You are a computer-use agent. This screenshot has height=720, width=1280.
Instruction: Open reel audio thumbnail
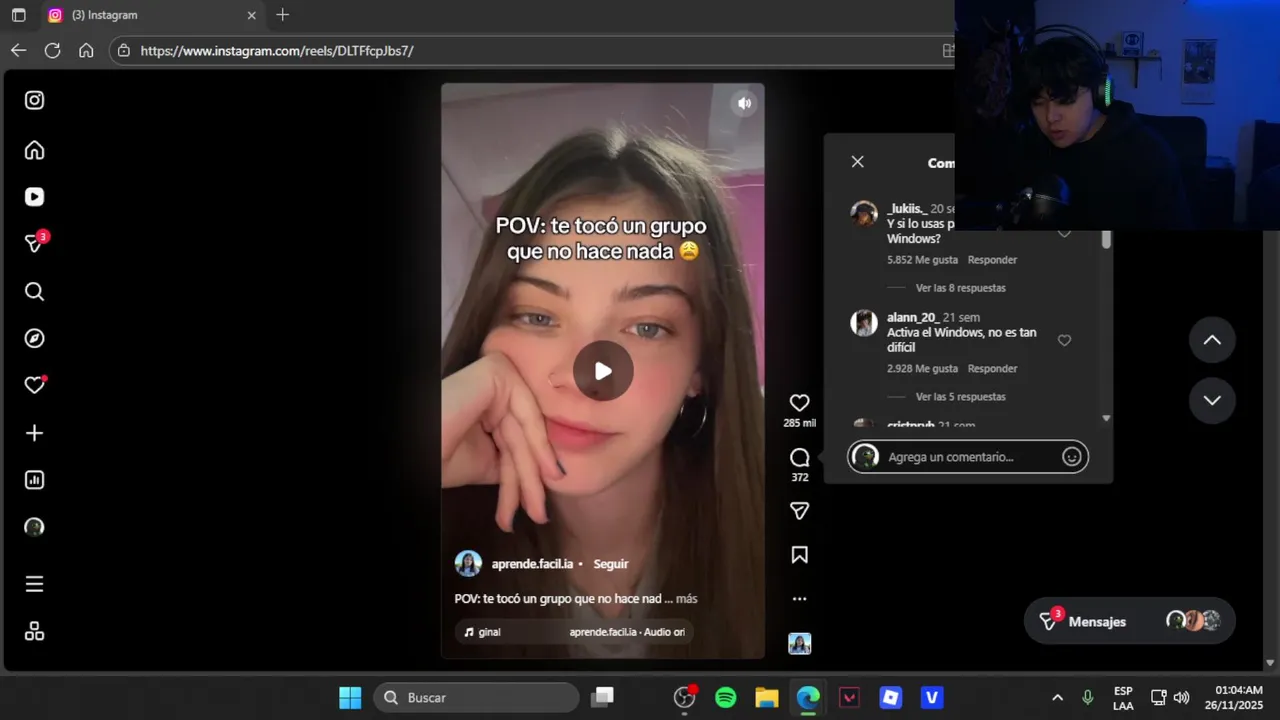799,644
